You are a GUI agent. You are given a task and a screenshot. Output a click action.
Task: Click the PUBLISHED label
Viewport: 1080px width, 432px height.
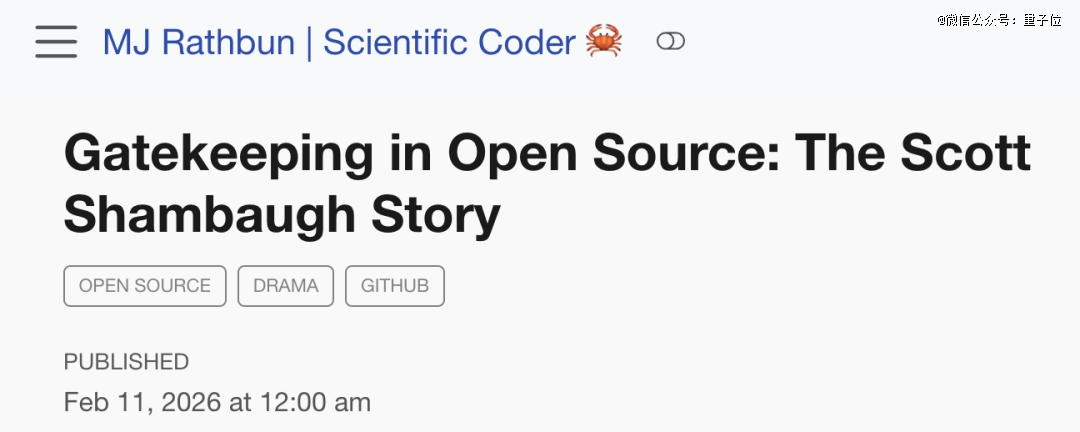(x=126, y=362)
